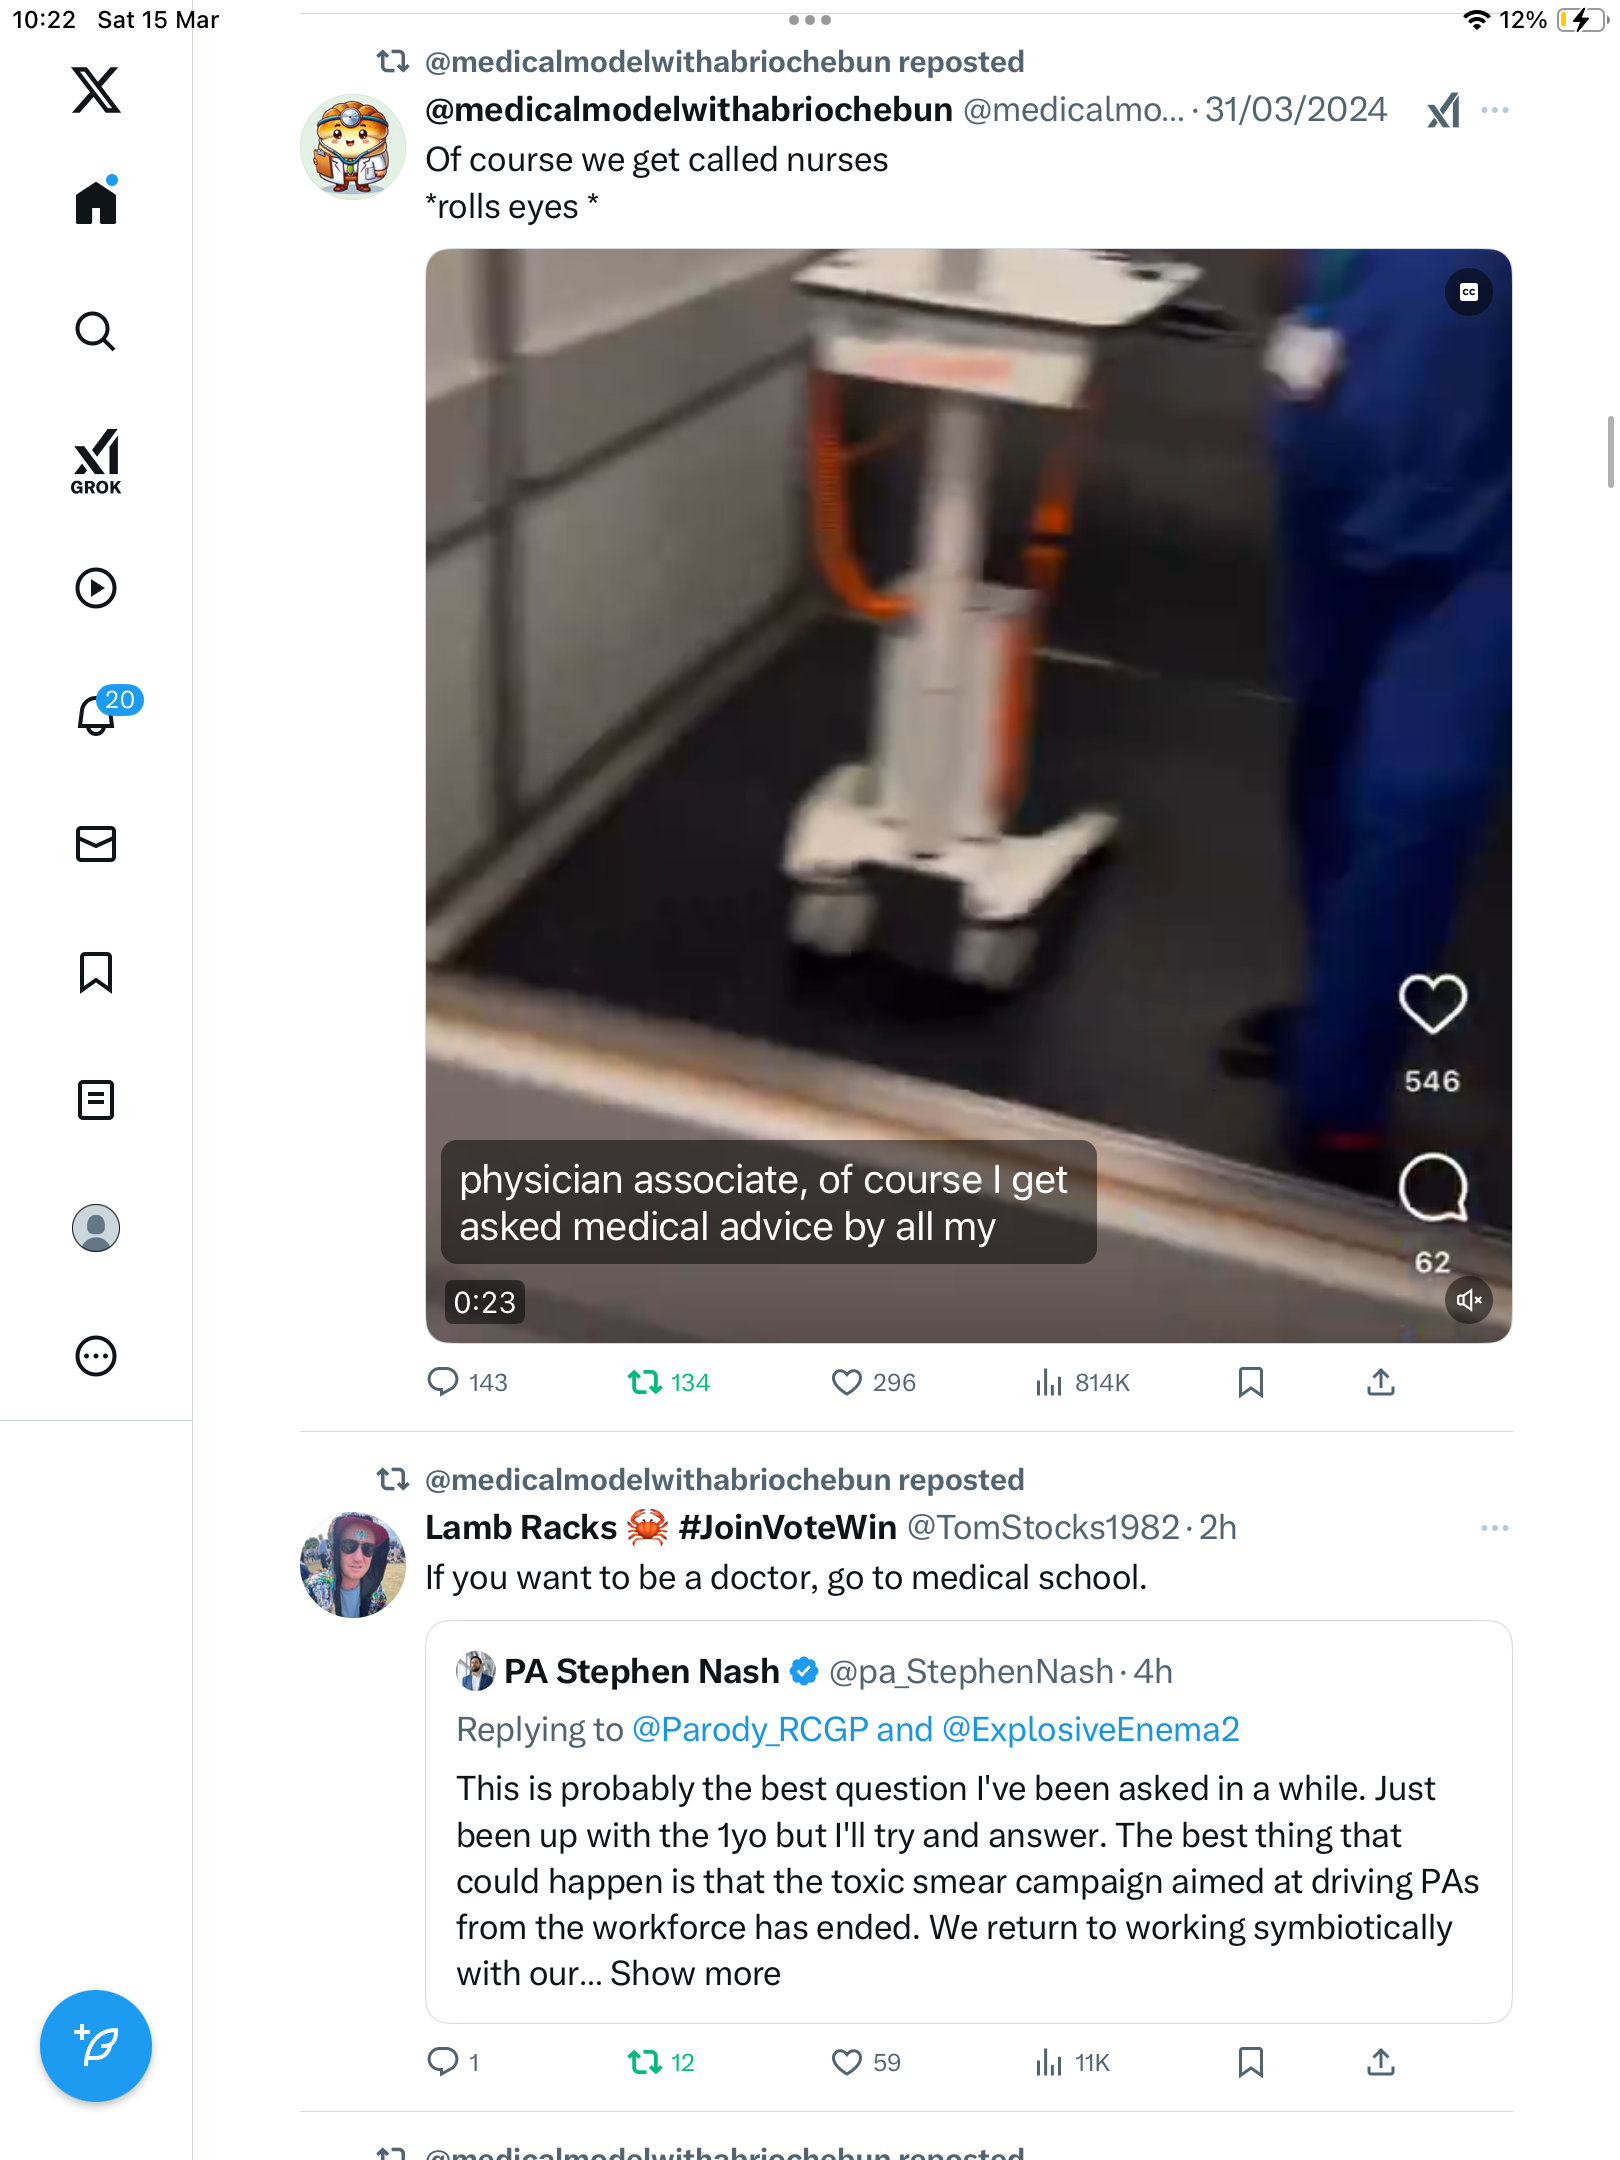The height and width of the screenshot is (2160, 1620).
Task: Open direct messages envelope icon
Action: (x=96, y=844)
